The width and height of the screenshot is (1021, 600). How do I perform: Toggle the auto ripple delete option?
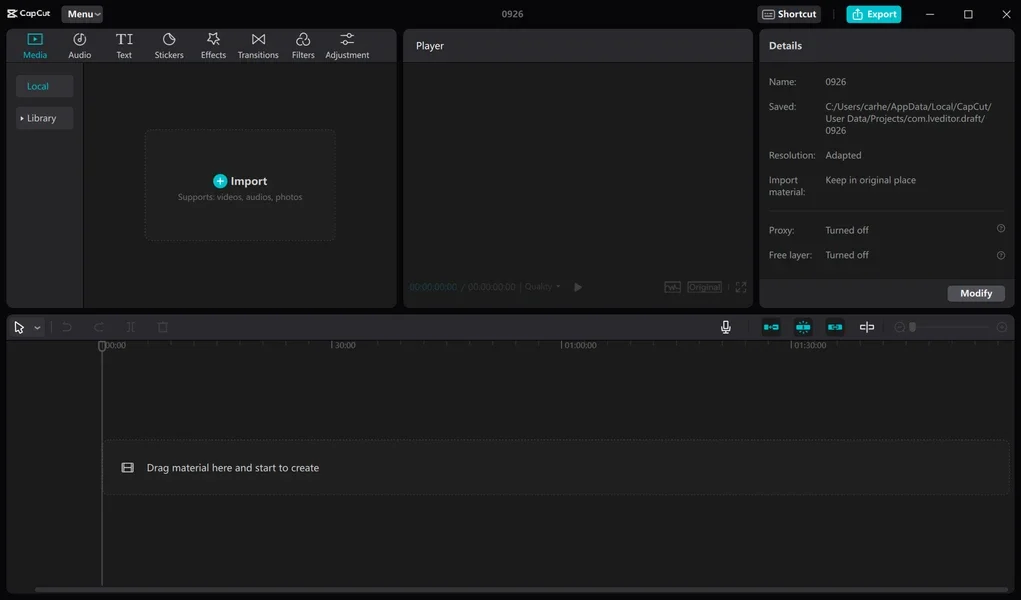770,326
